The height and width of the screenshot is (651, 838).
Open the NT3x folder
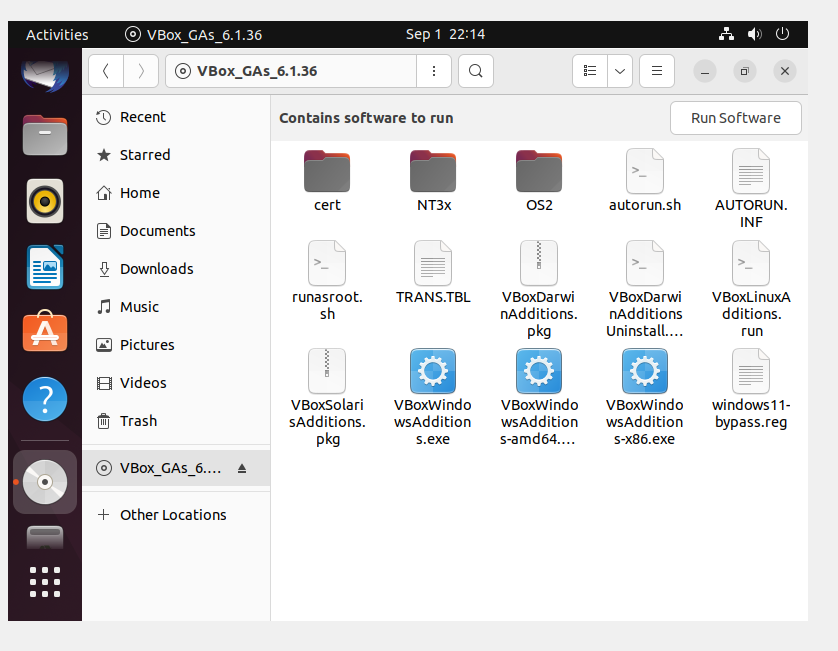pos(433,182)
